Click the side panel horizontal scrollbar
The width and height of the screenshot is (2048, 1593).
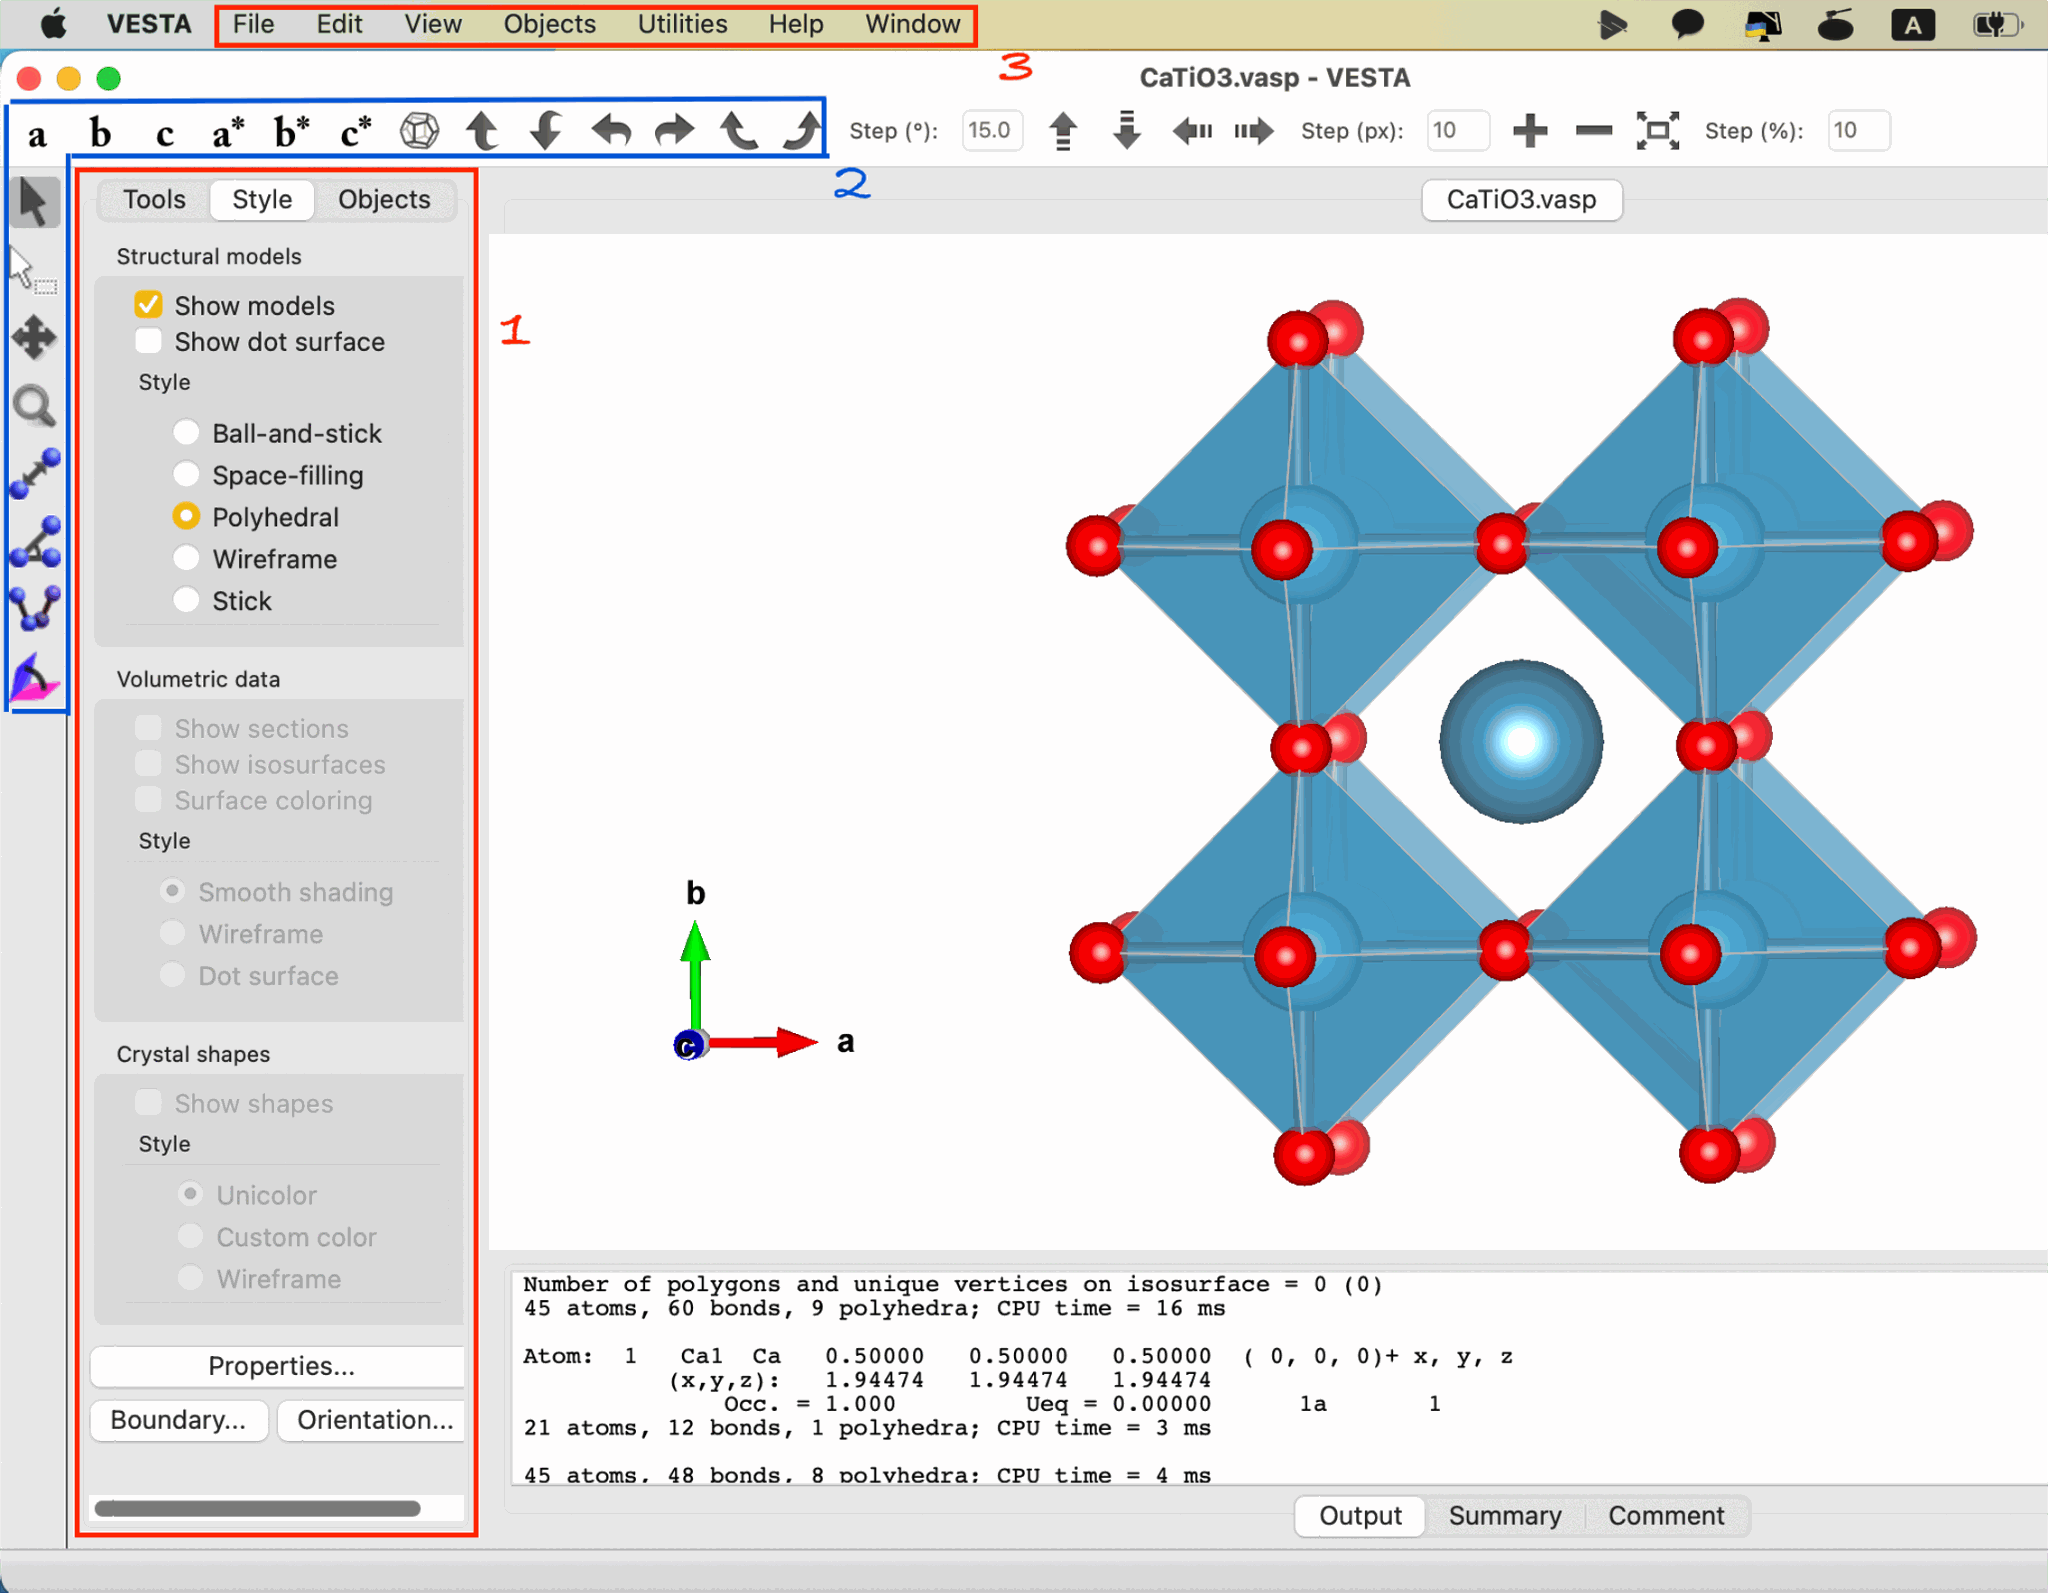tap(257, 1508)
